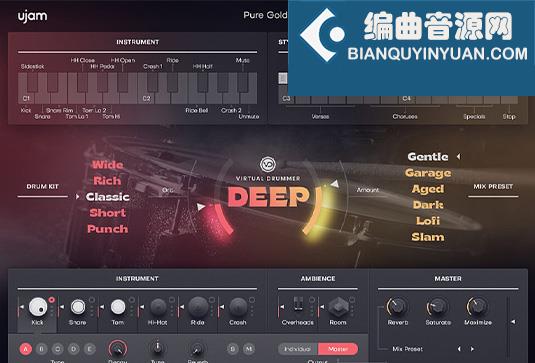Image resolution: width=535 pixels, height=363 pixels.
Task: Click the Master volume fader arrow
Action: pyautogui.click(x=513, y=322)
